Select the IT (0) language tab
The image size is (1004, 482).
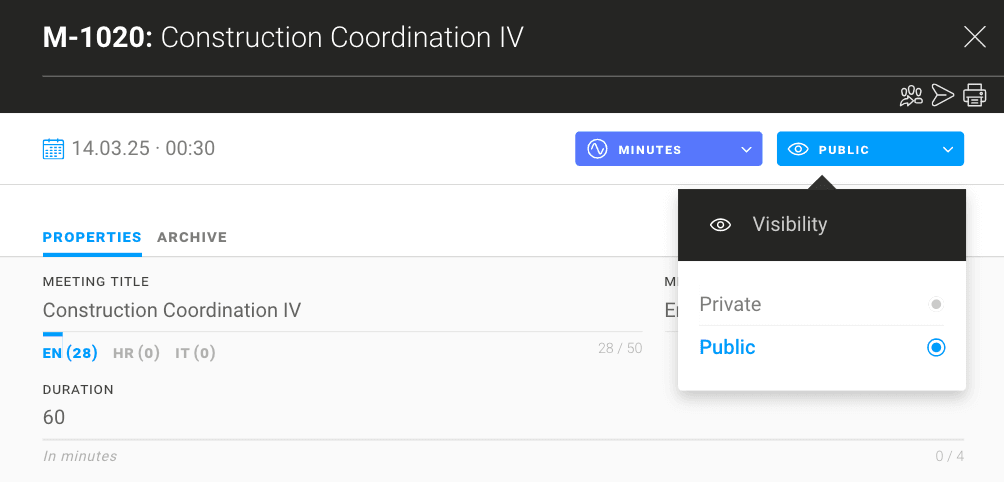195,353
